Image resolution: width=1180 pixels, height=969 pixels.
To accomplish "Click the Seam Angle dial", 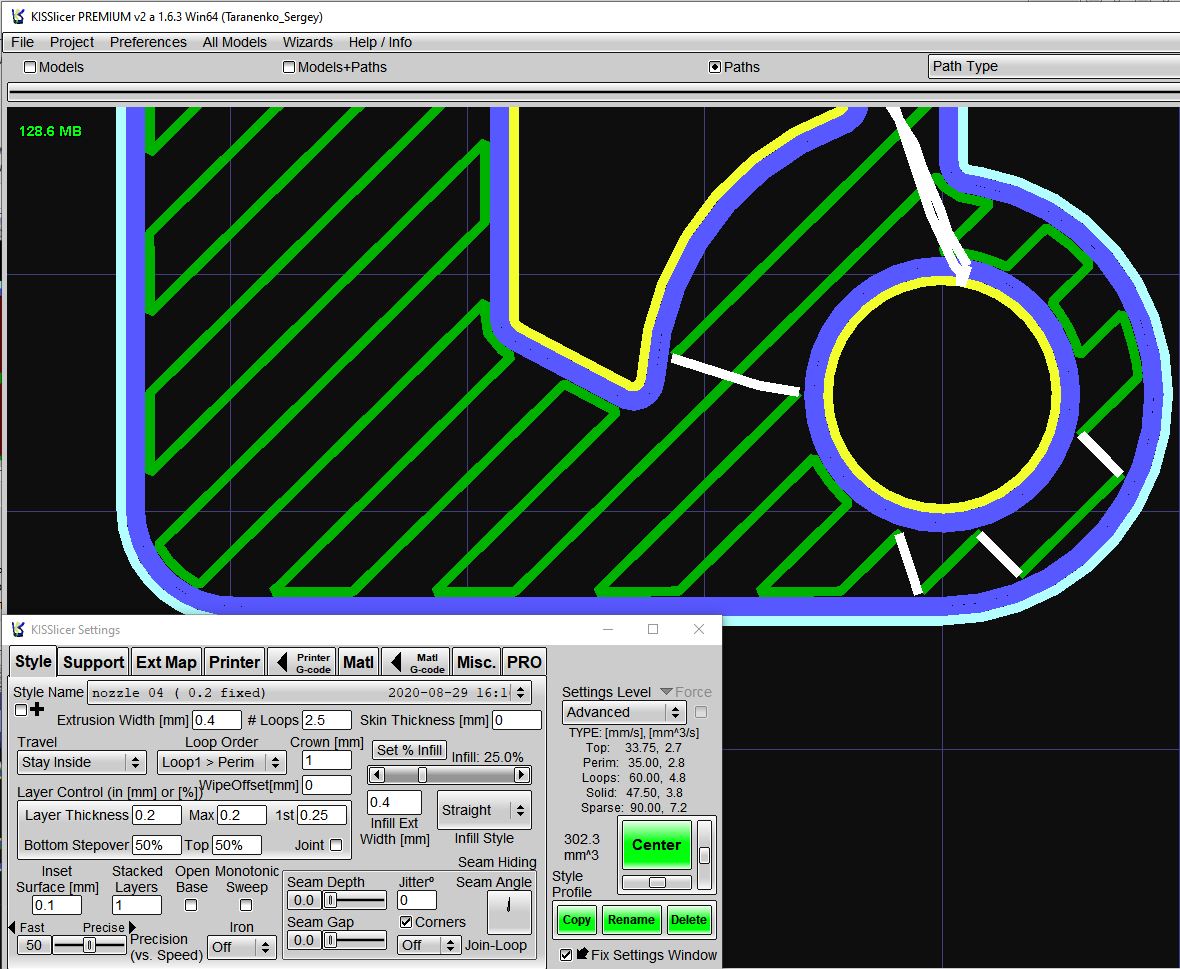I will [x=510, y=912].
